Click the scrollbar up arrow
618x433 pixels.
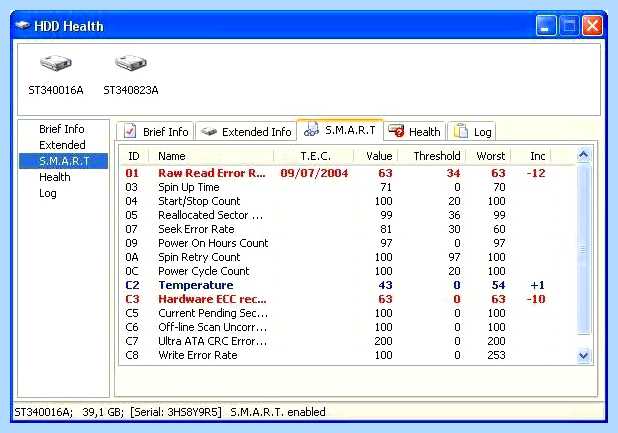point(583,155)
